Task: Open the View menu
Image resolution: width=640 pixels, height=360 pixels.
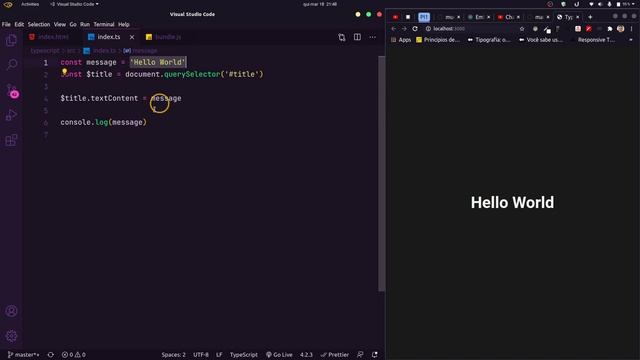Action: coord(60,24)
